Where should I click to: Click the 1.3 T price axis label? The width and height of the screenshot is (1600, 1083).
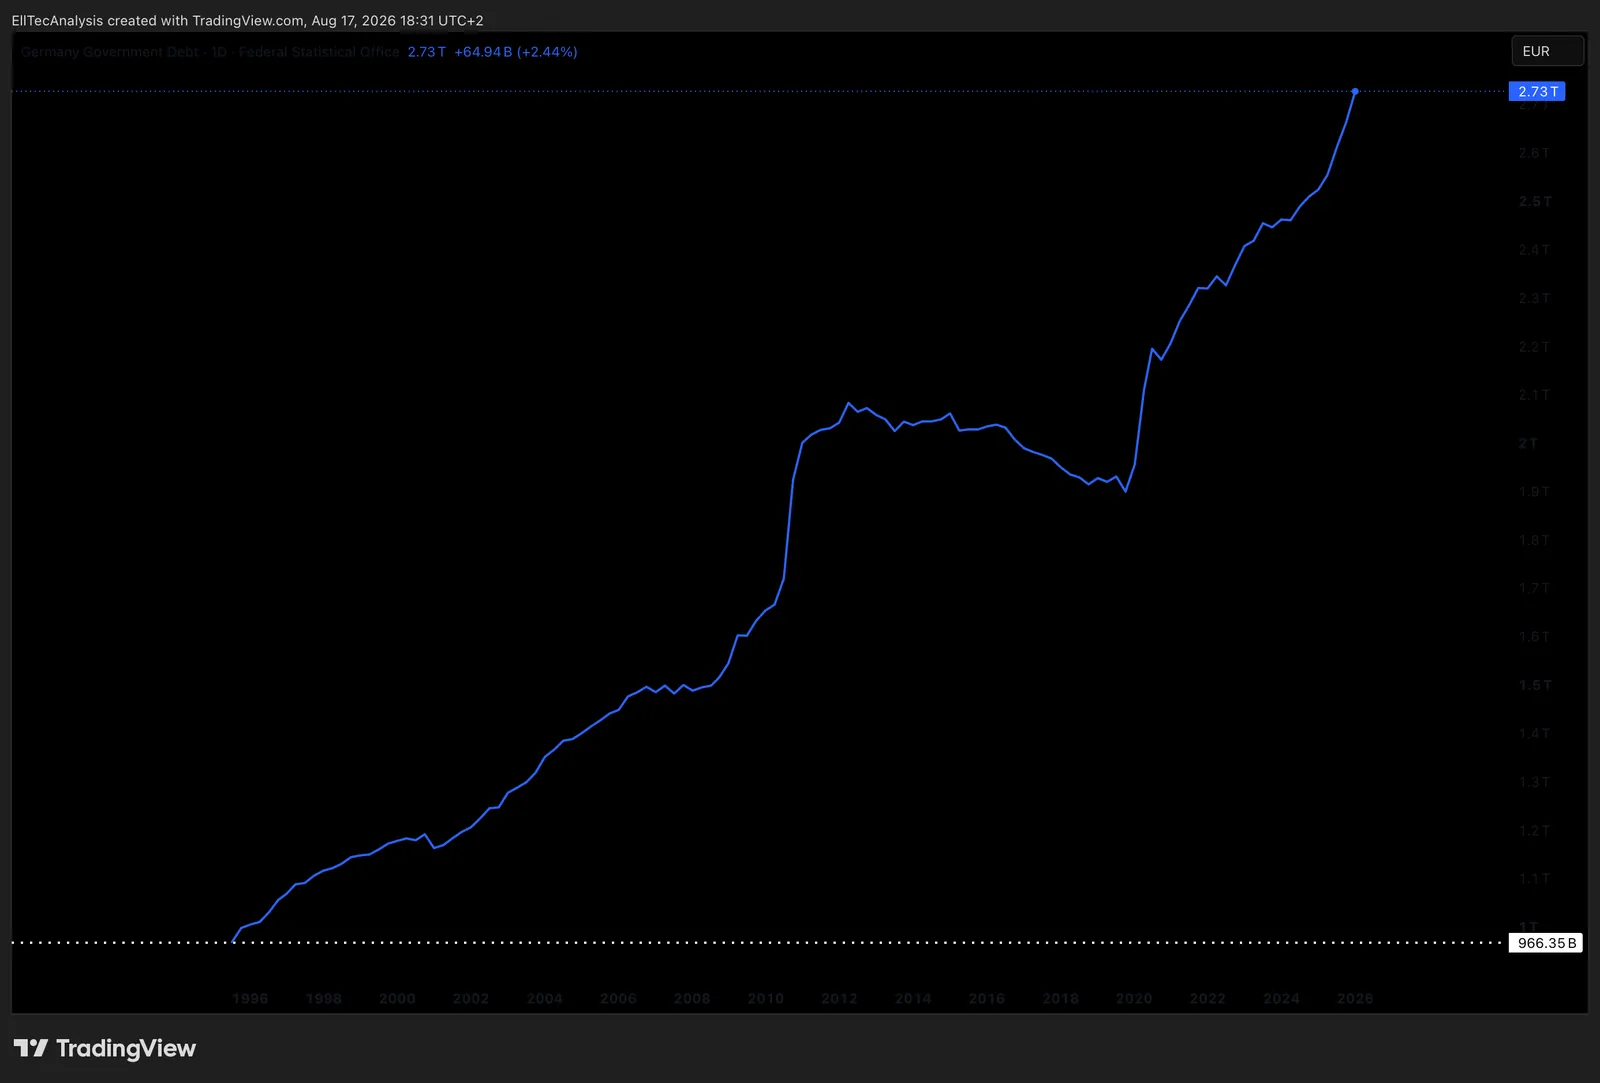pyautogui.click(x=1534, y=782)
